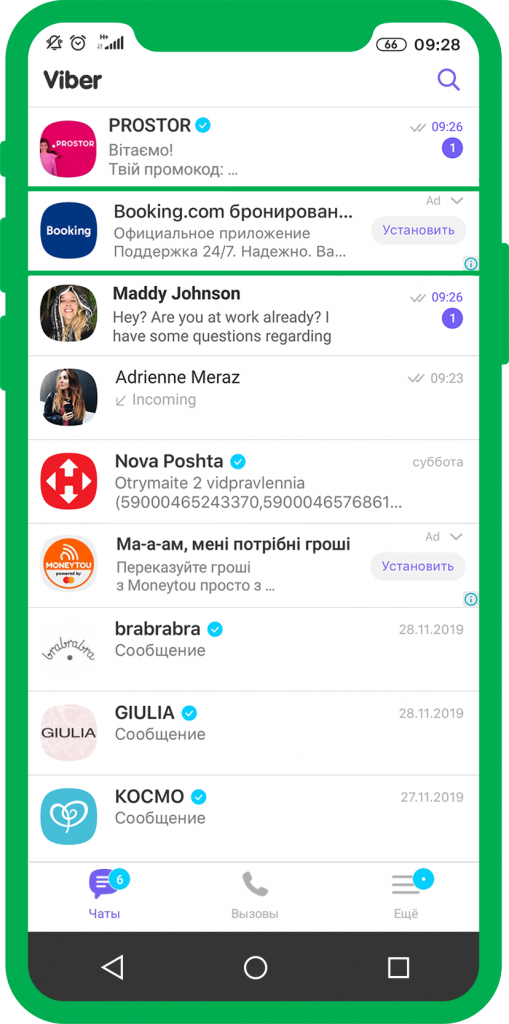Tap the Android back triangle button

[x=113, y=967]
